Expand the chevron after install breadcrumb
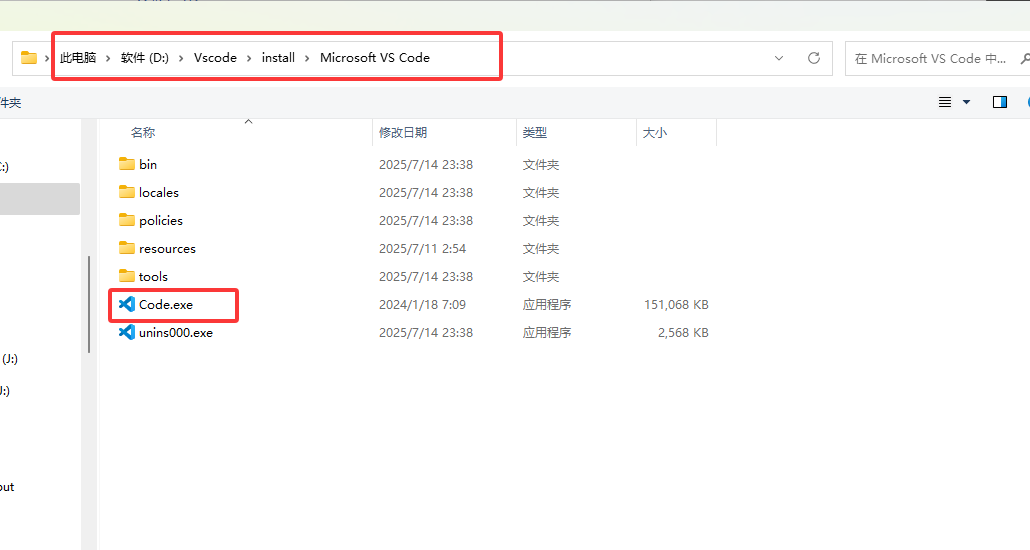This screenshot has width=1030, height=550. [x=307, y=58]
